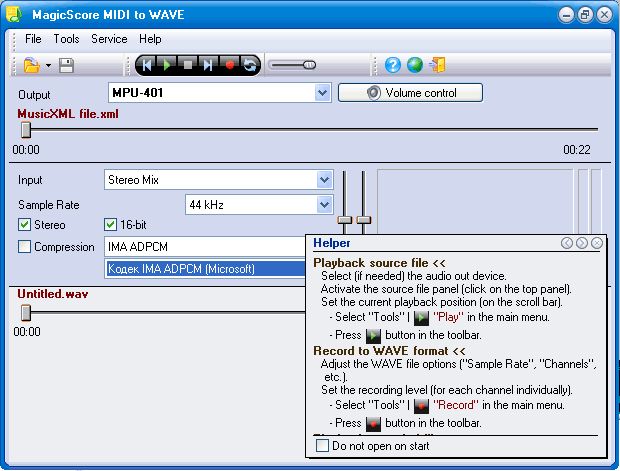Open the Service menu

109,39
